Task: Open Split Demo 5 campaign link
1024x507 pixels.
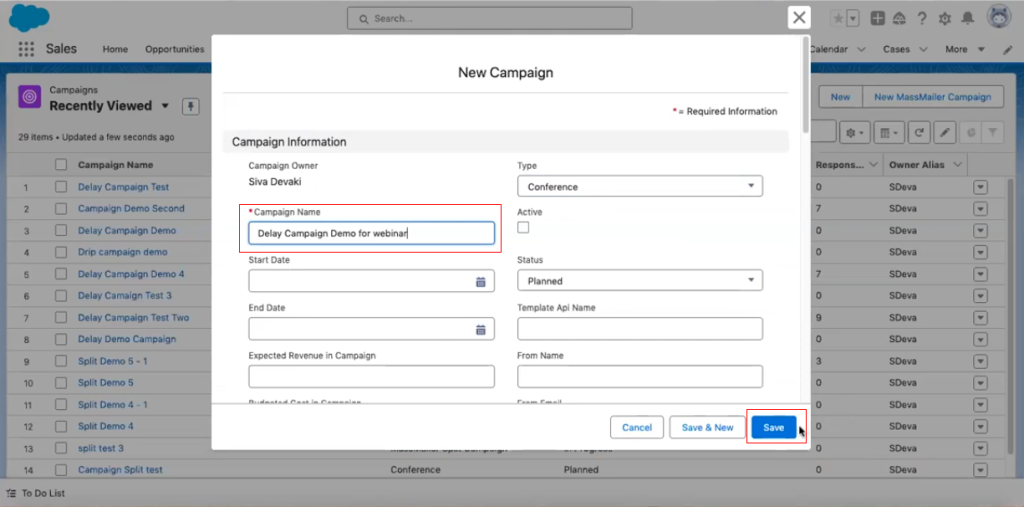Action: point(105,383)
